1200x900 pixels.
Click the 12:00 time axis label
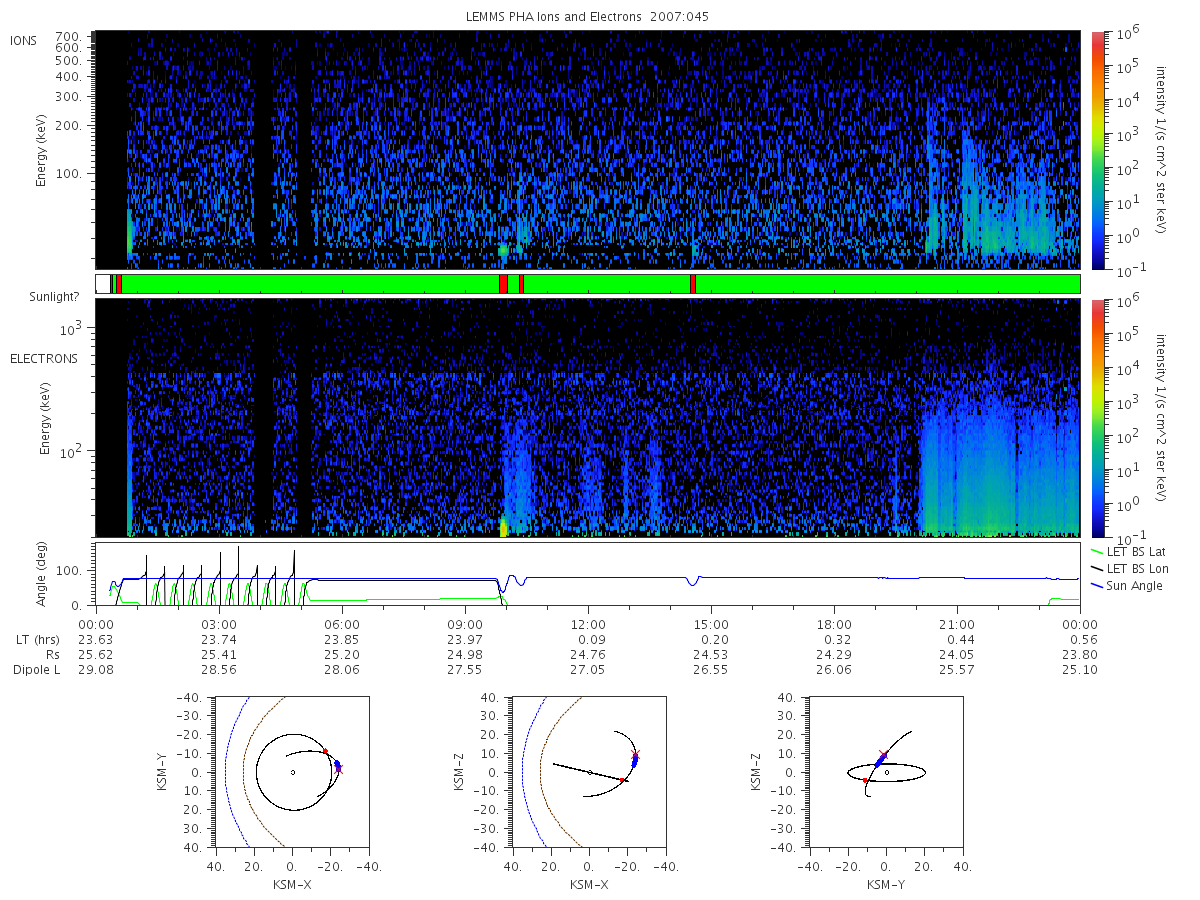pos(588,623)
